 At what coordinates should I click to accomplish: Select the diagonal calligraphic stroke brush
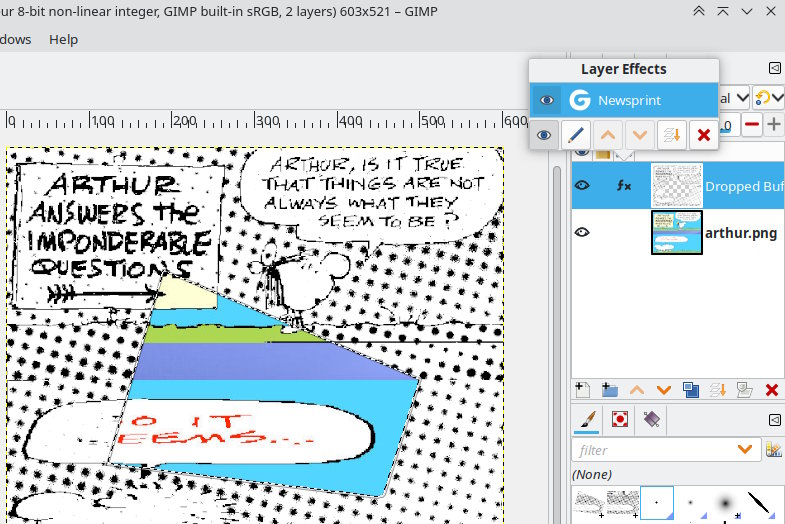coord(758,503)
